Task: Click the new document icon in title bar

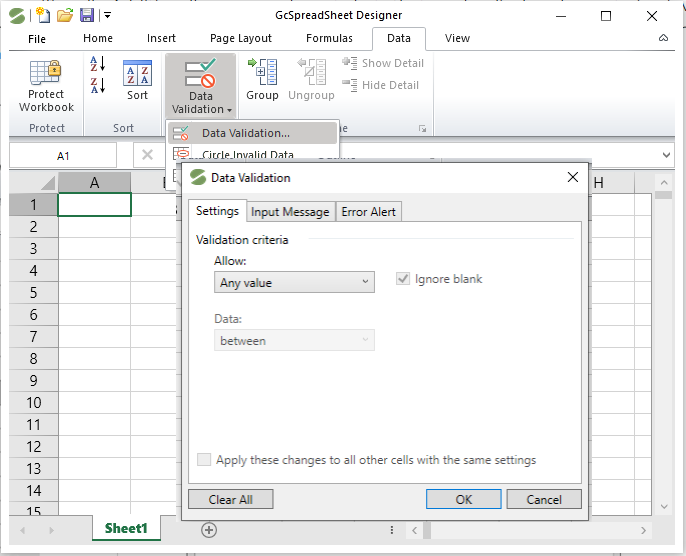Action: (43, 15)
